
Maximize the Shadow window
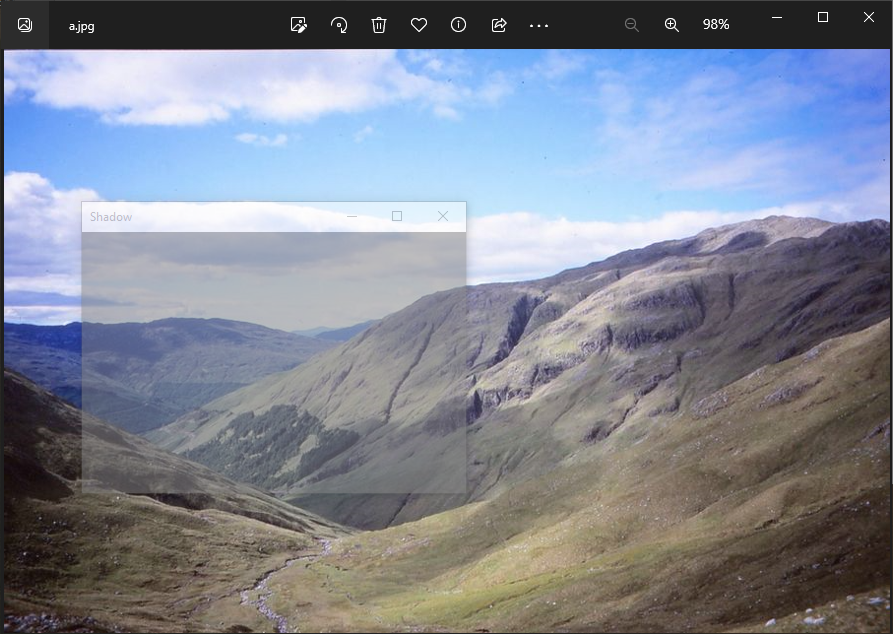pyautogui.click(x=397, y=216)
